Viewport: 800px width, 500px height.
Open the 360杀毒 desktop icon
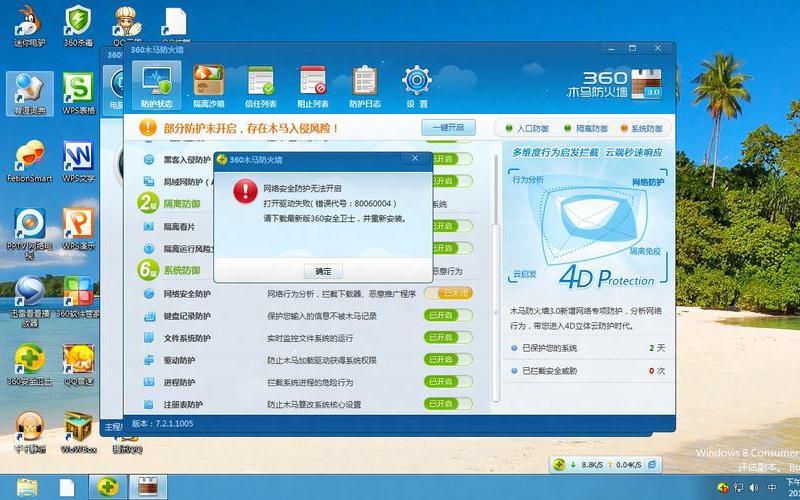(78, 27)
